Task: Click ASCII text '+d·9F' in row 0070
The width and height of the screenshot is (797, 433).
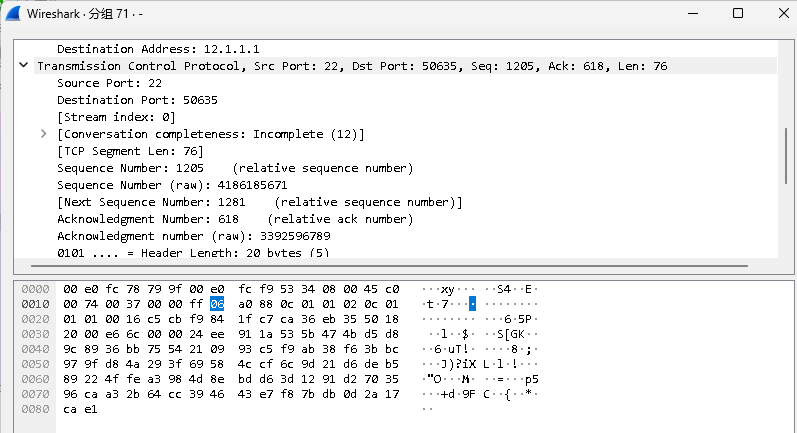Action: [458, 394]
